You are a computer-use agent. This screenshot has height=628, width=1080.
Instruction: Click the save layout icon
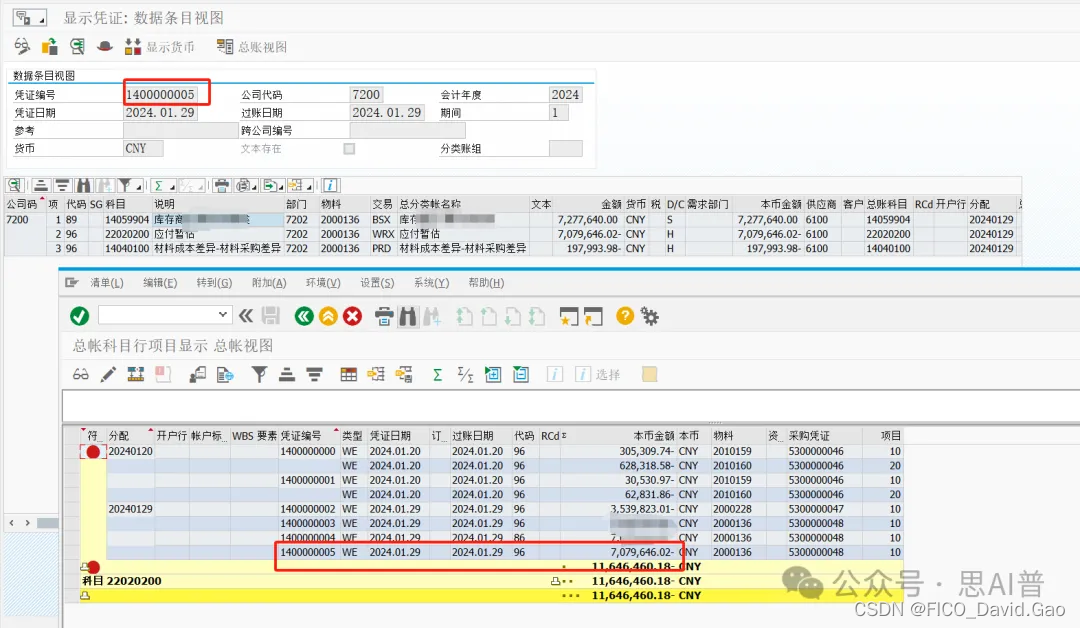404,375
